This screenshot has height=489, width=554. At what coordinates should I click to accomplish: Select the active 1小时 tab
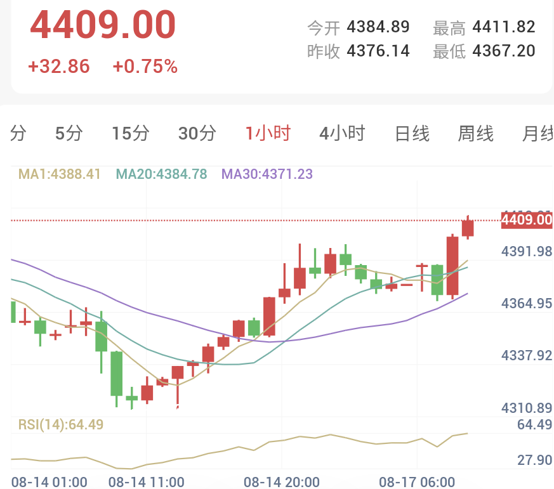(268, 134)
